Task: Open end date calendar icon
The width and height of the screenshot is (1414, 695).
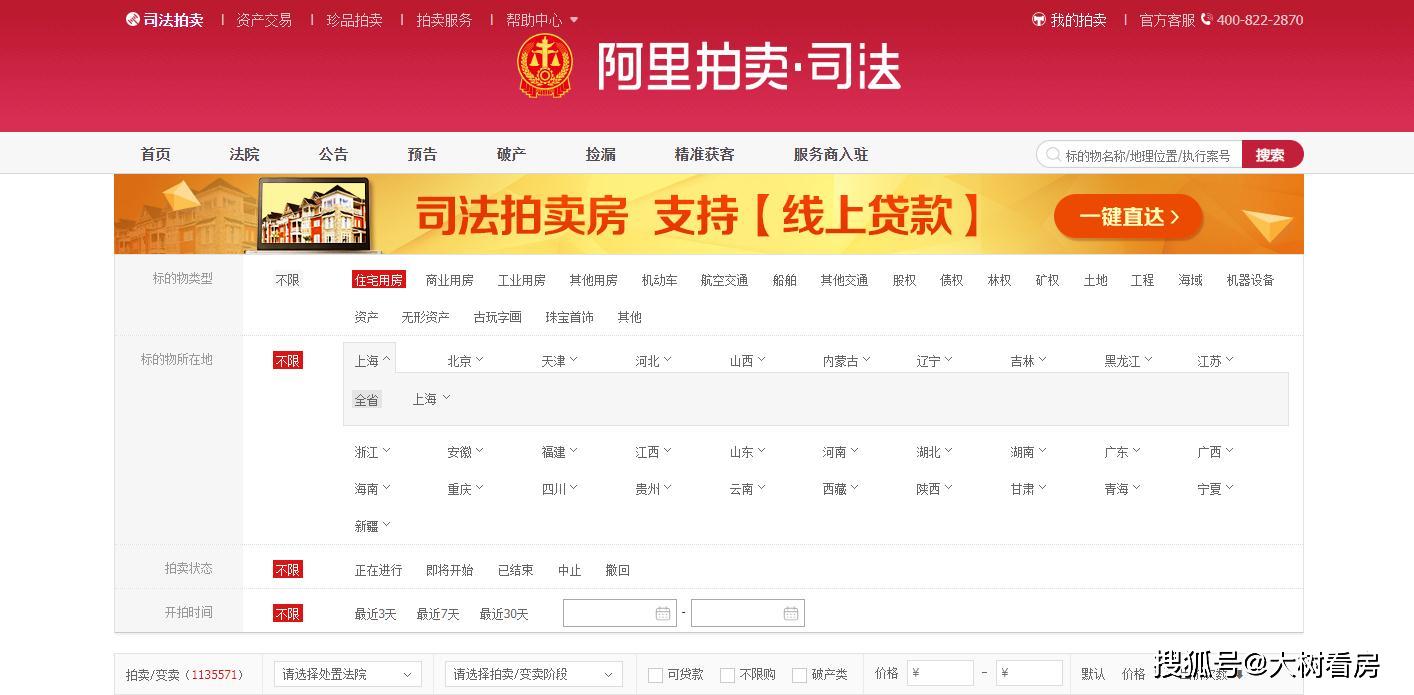Action: point(791,613)
